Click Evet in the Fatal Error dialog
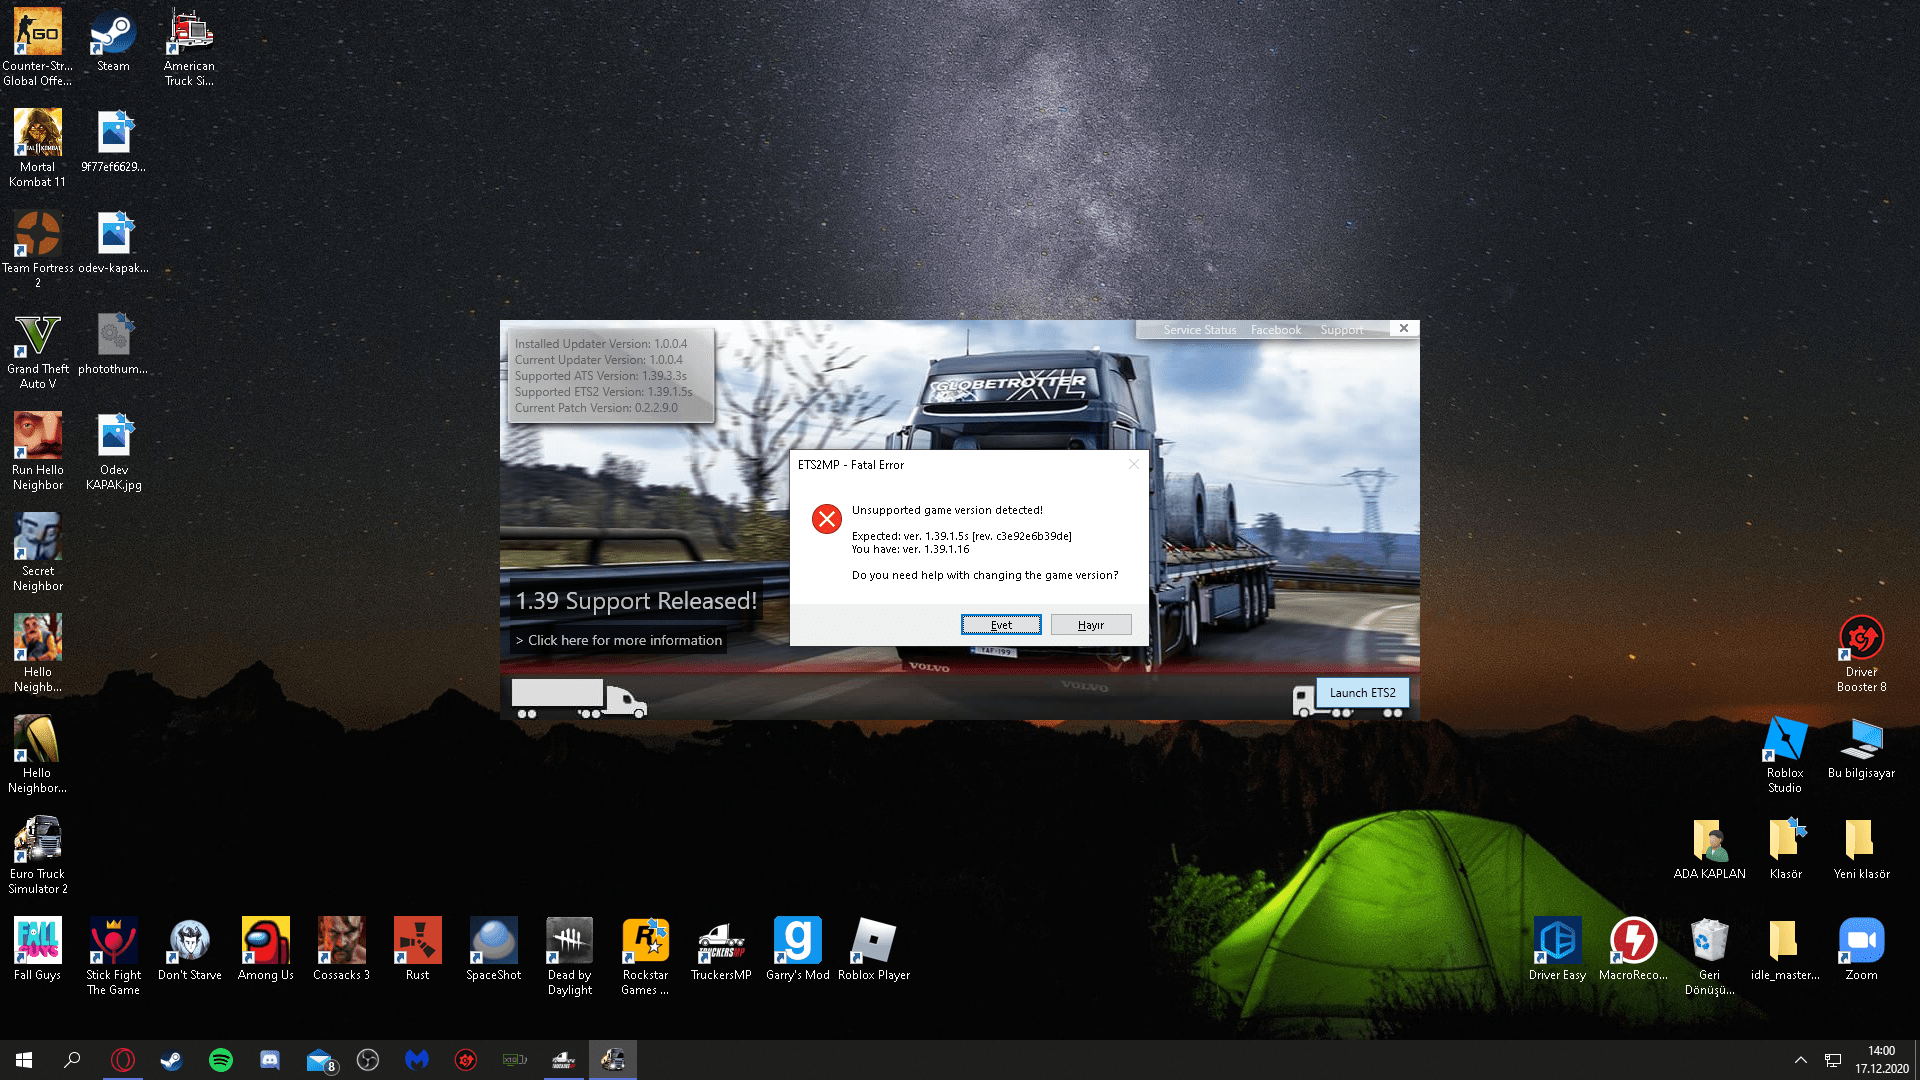 pyautogui.click(x=1001, y=625)
